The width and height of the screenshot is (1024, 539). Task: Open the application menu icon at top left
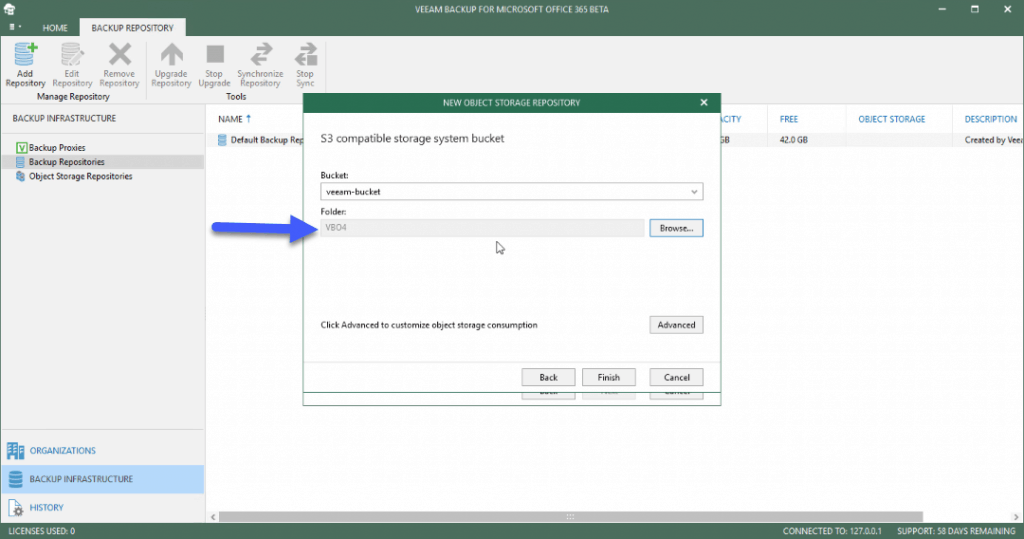(x=14, y=27)
